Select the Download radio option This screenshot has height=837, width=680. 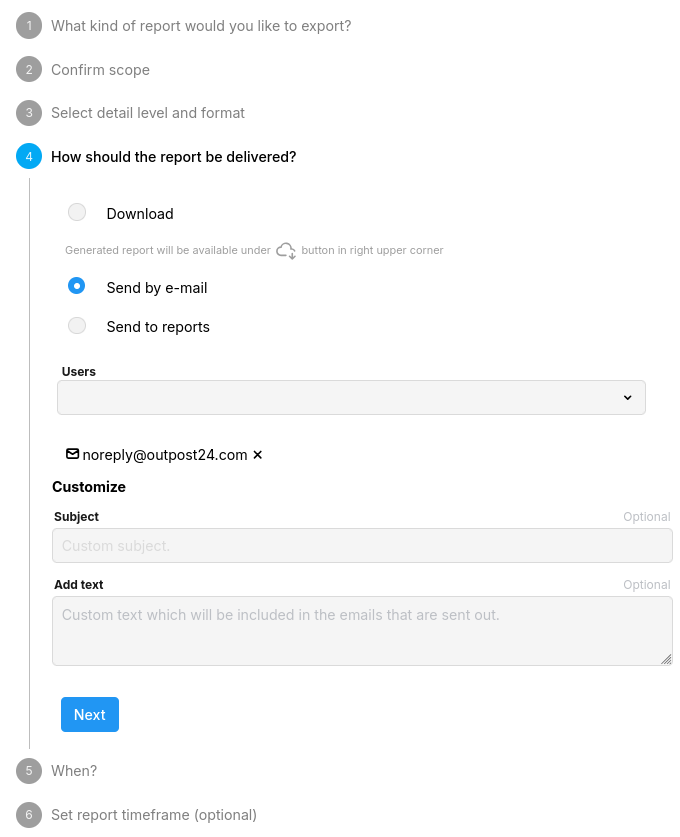point(77,212)
